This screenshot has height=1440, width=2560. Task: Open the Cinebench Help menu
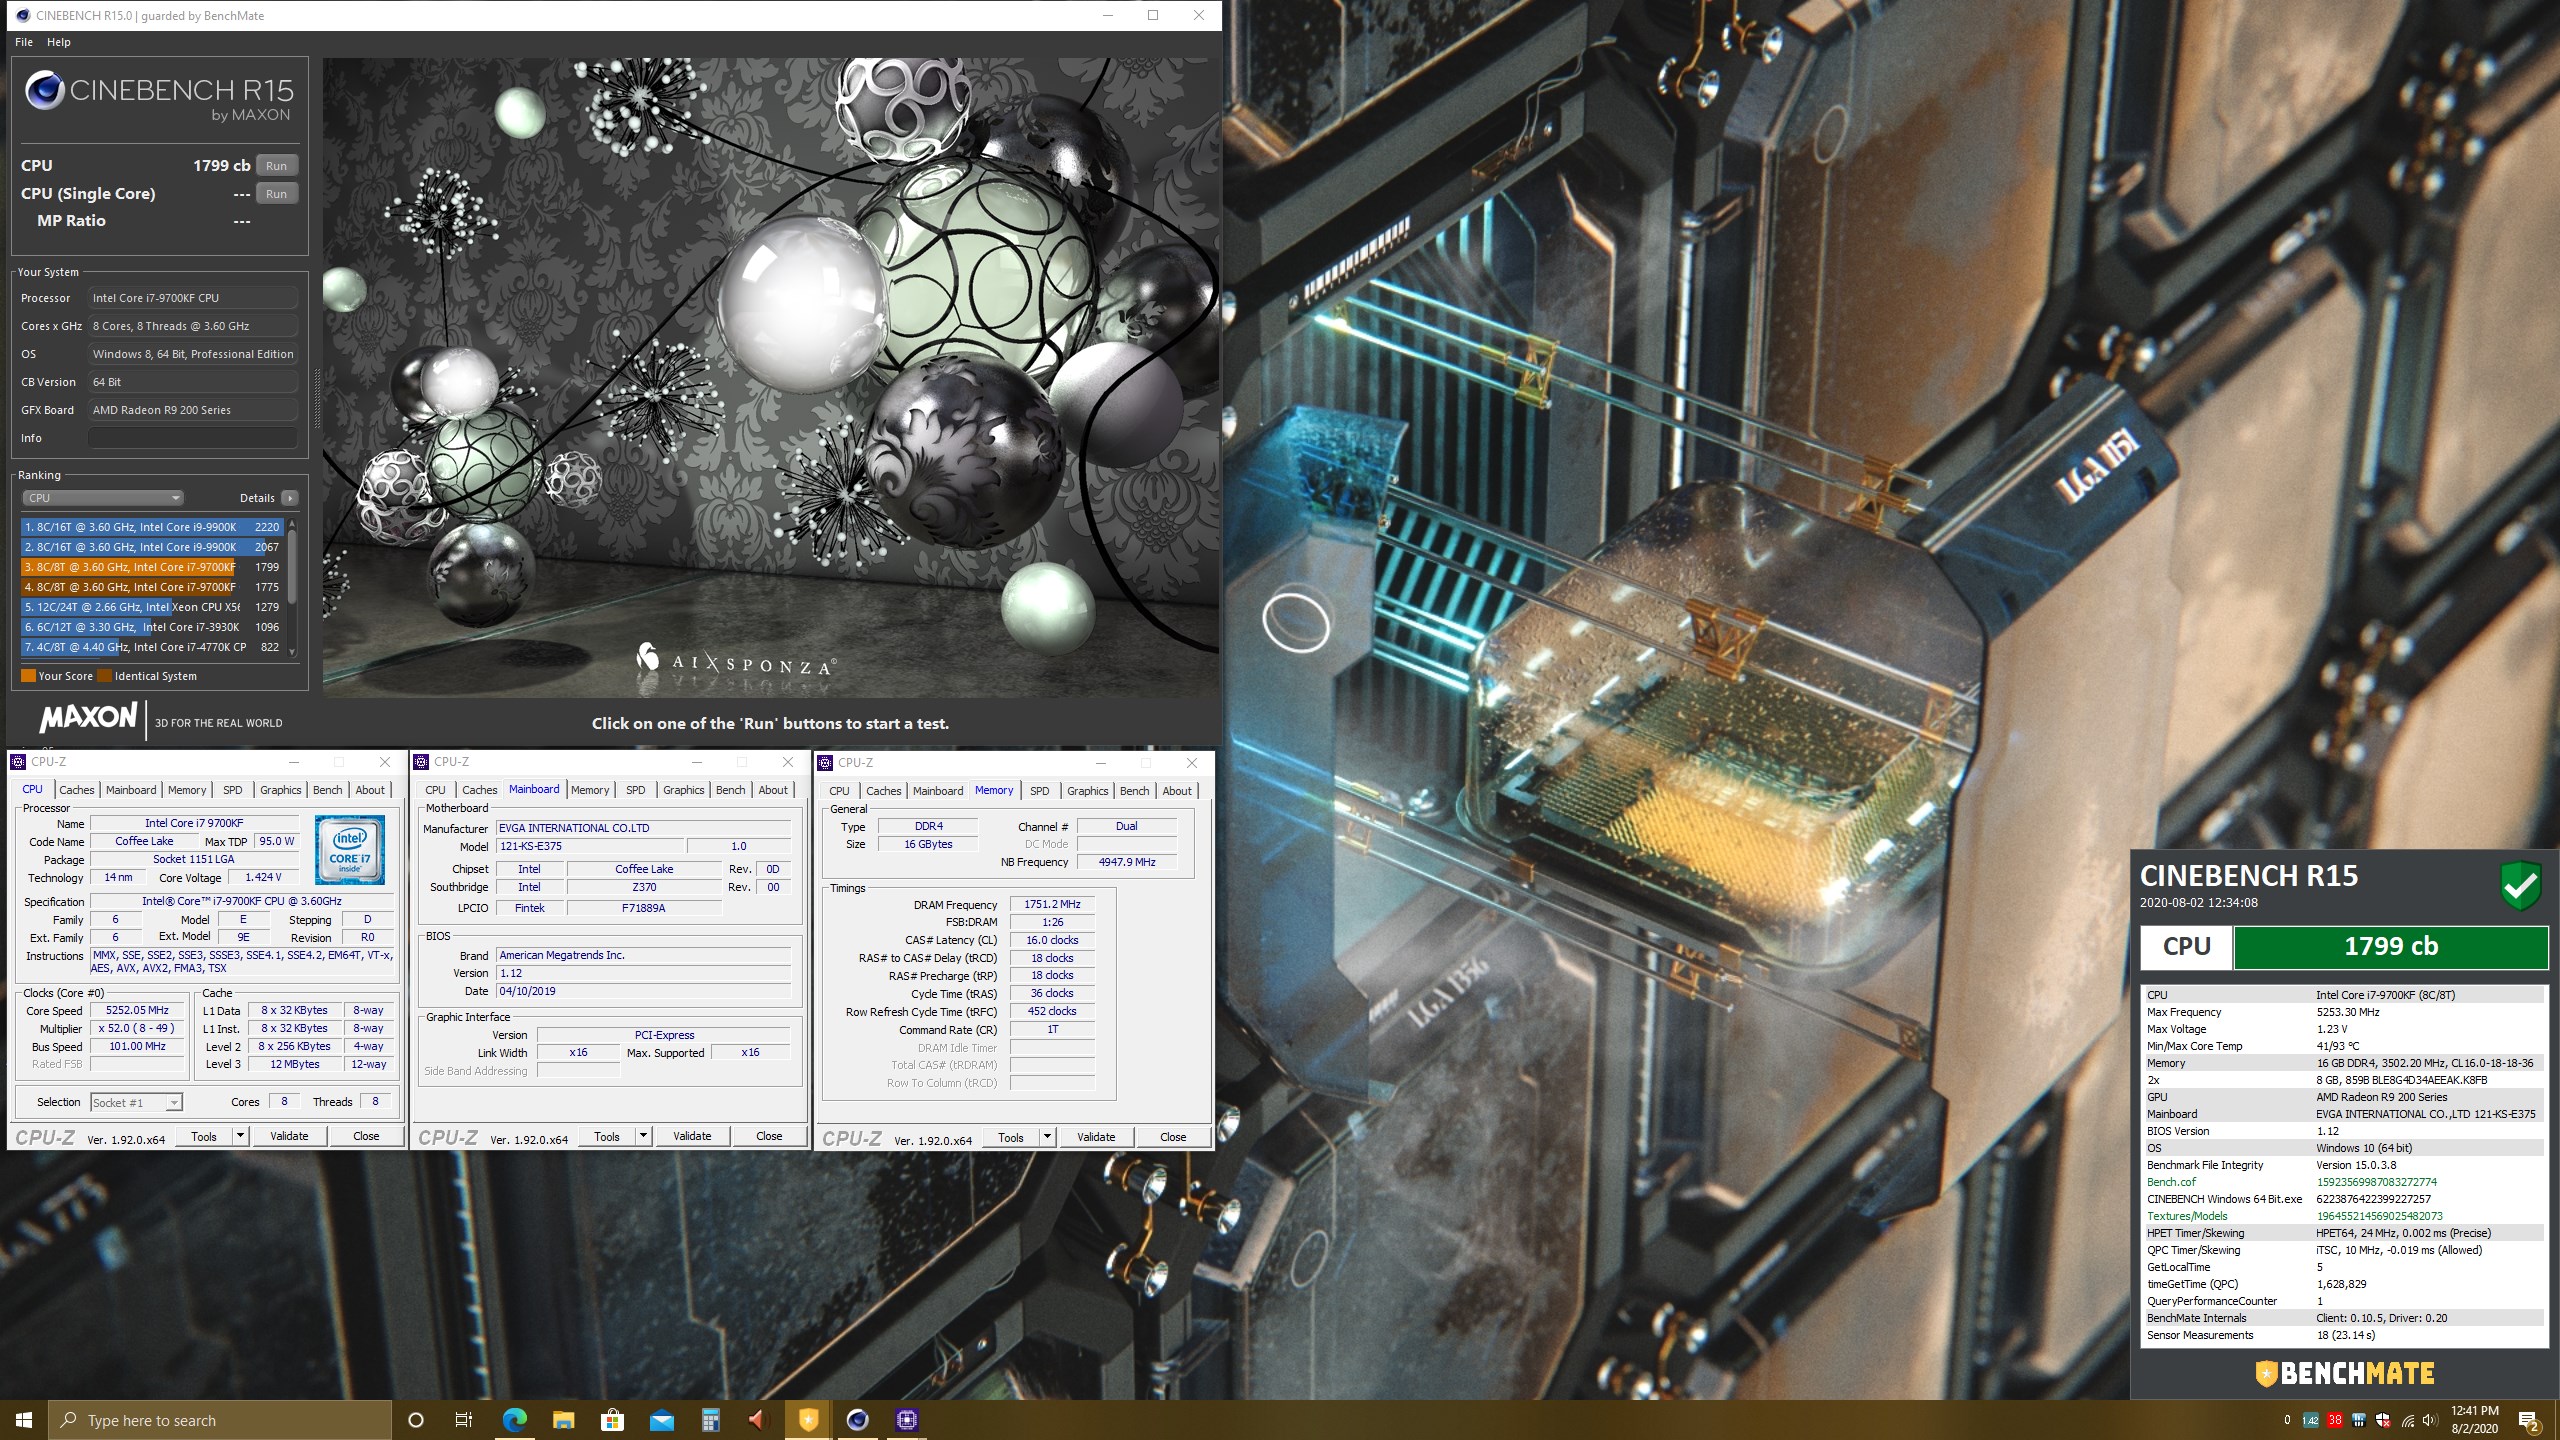click(x=59, y=42)
